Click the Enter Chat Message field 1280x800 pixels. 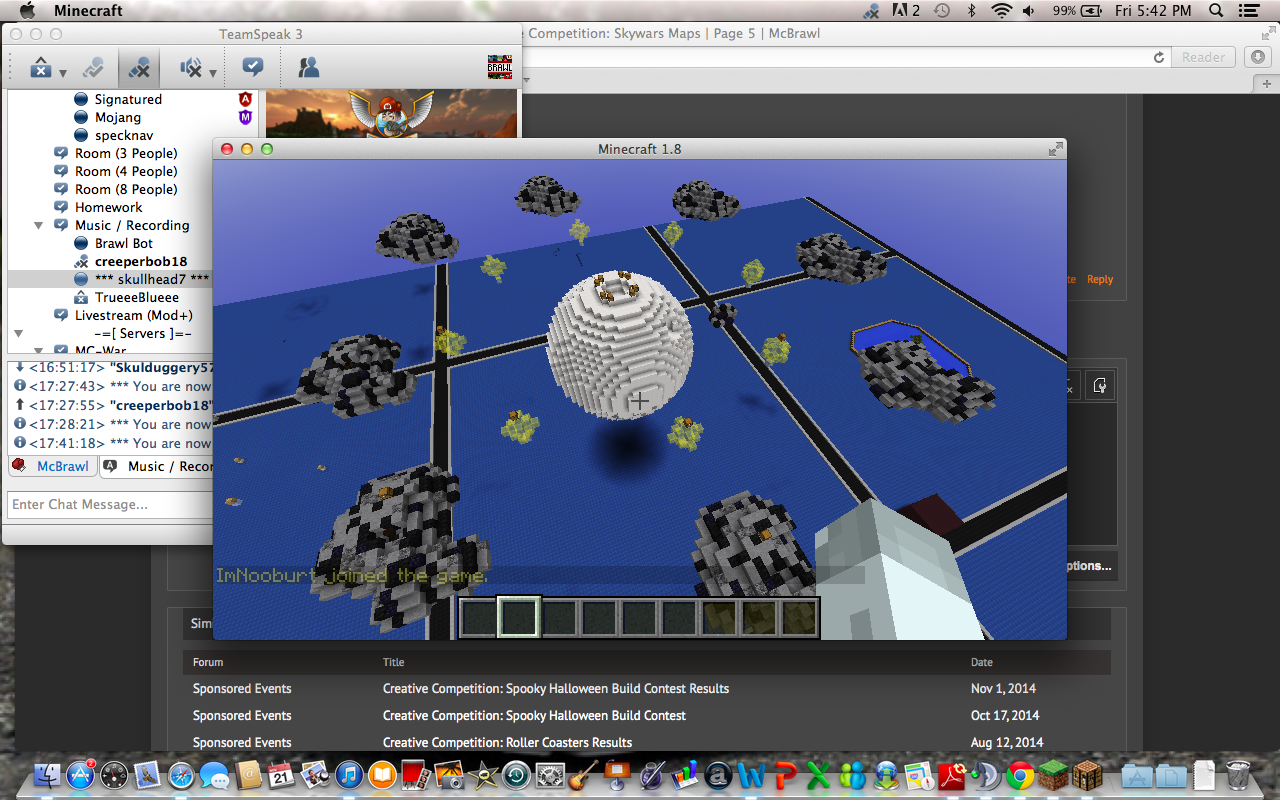point(108,505)
